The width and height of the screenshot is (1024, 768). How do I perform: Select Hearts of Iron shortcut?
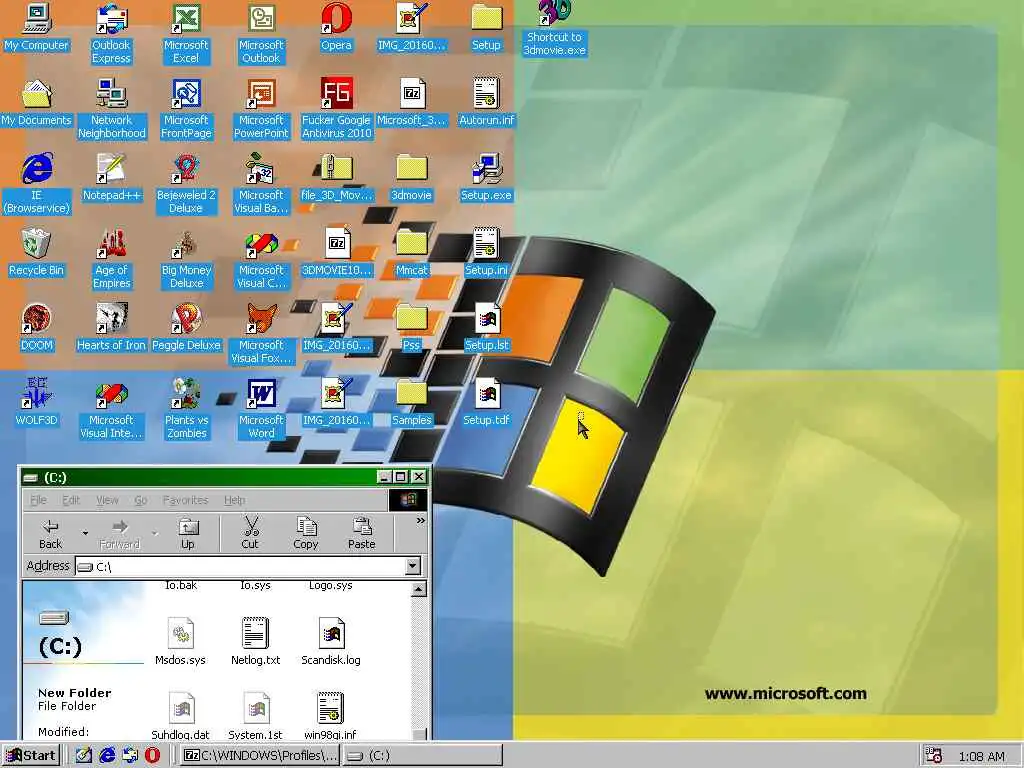coord(112,327)
